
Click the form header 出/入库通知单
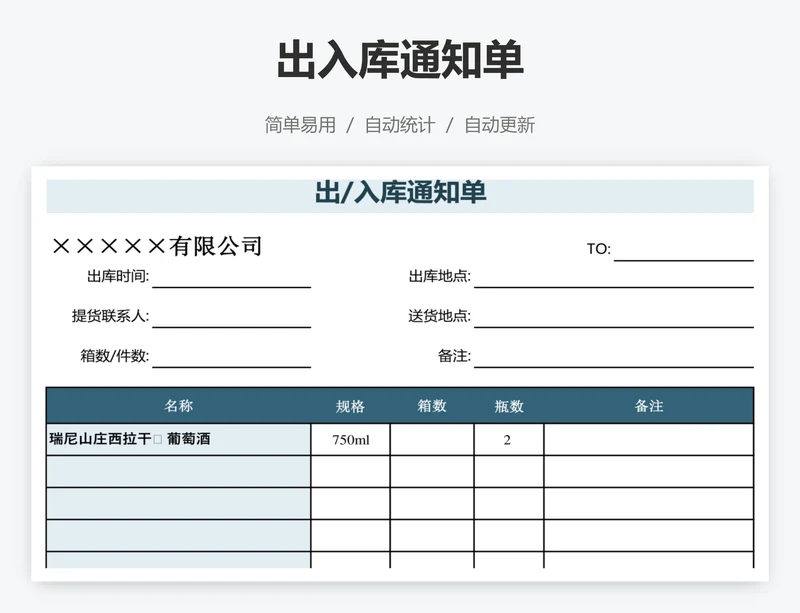[x=401, y=193]
